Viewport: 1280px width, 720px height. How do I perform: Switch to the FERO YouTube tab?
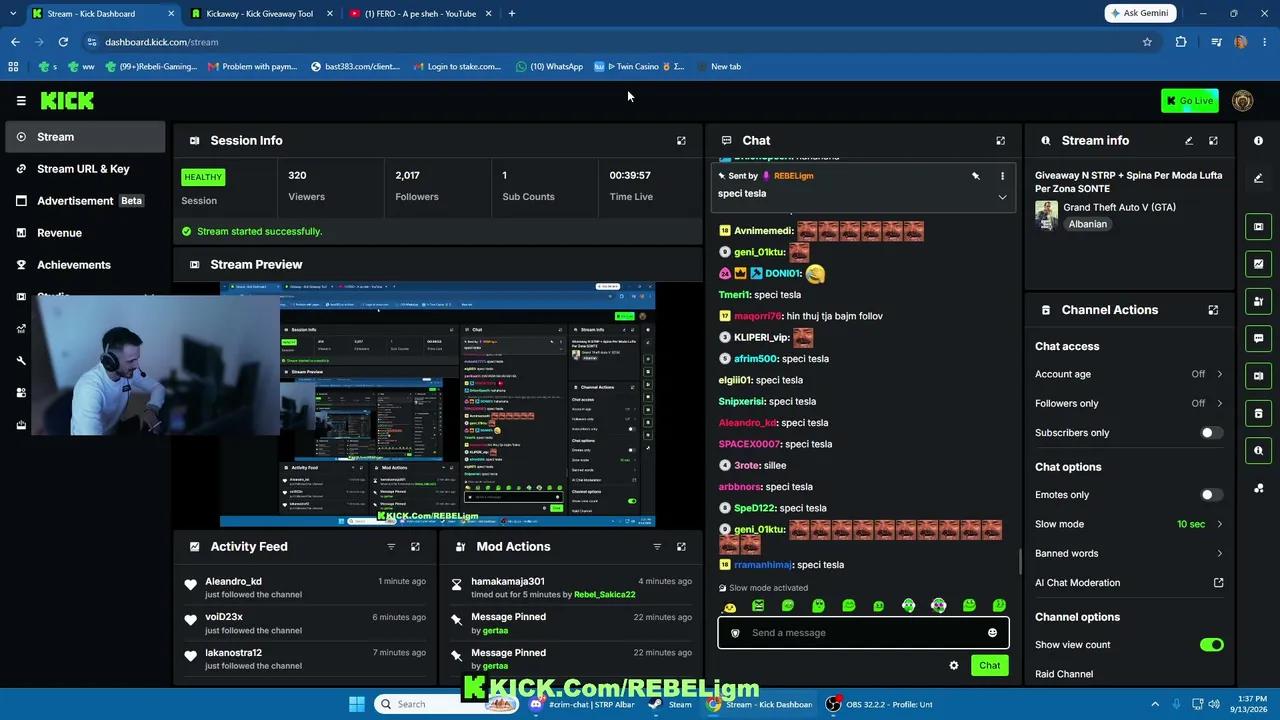click(x=420, y=14)
